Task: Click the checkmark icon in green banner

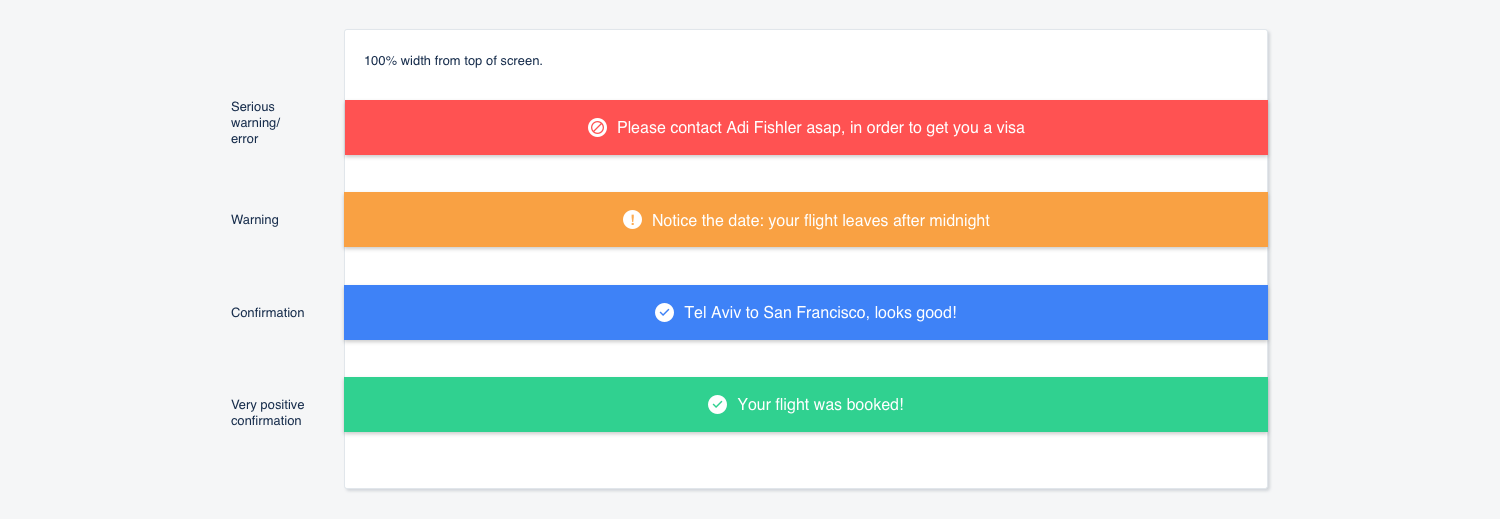Action: (x=717, y=404)
